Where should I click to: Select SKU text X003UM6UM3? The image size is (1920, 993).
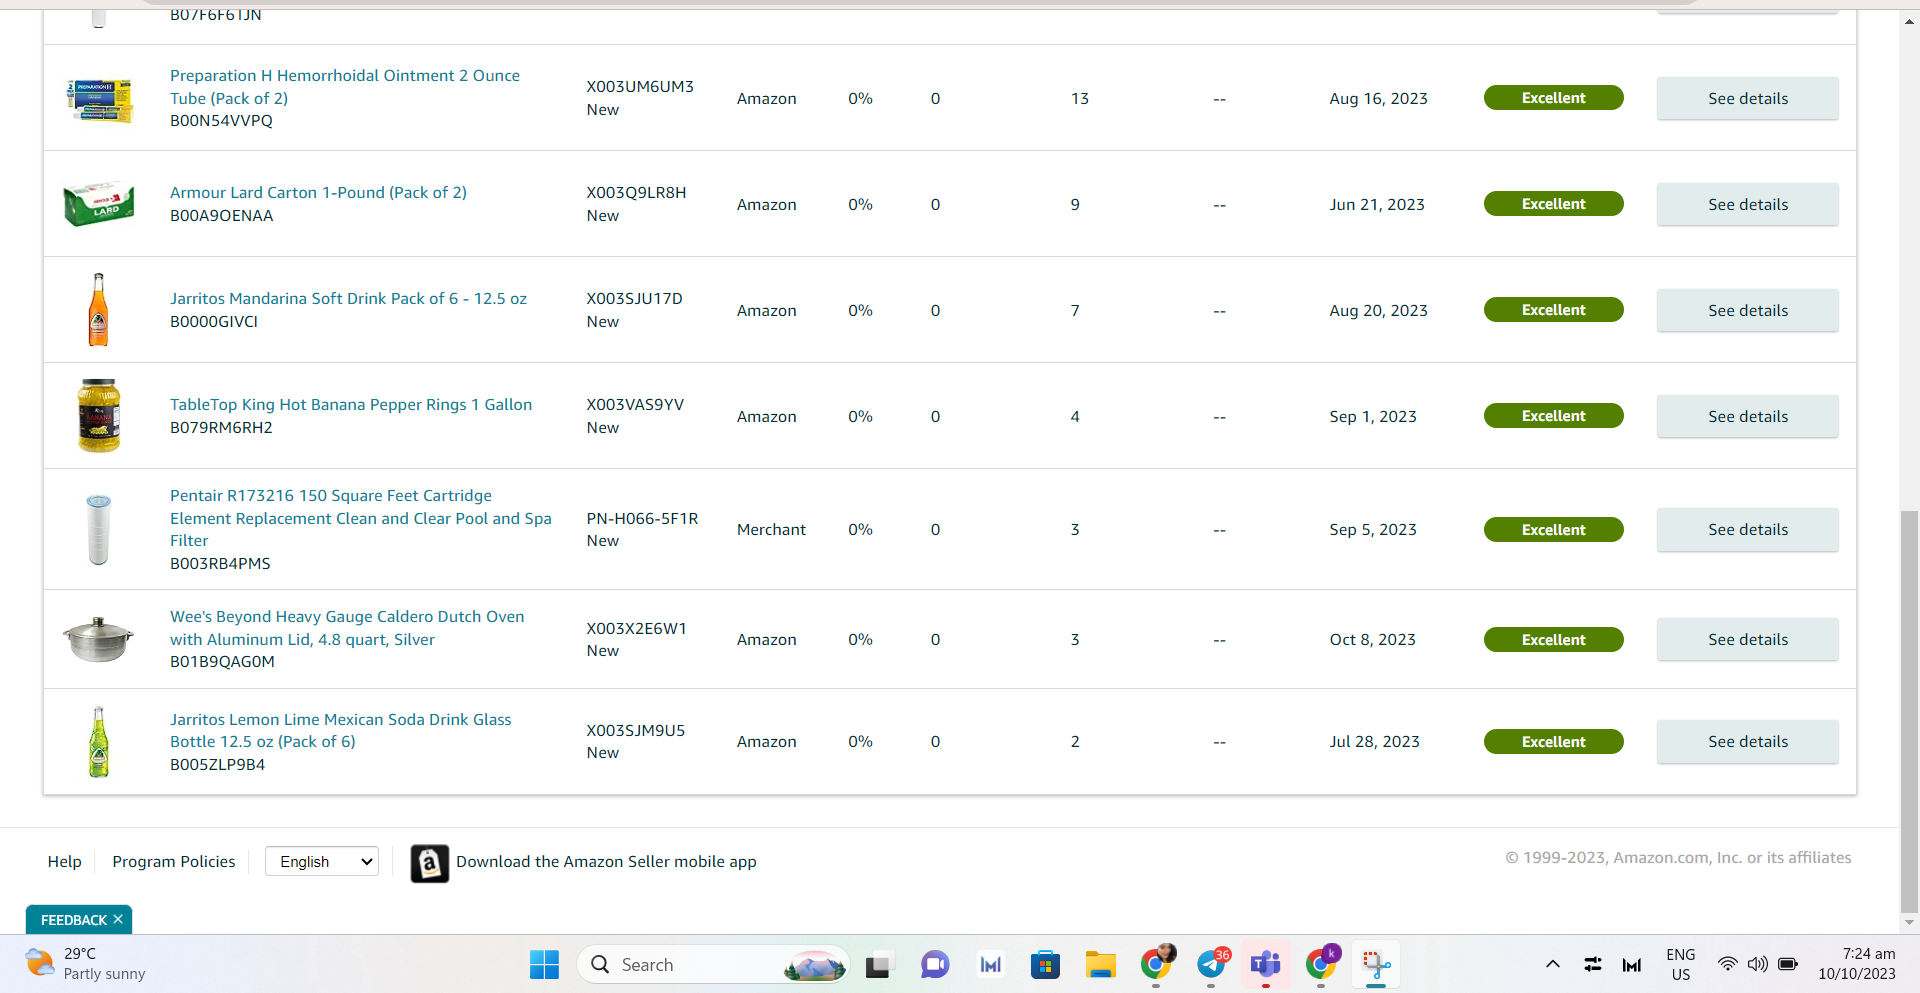point(640,87)
